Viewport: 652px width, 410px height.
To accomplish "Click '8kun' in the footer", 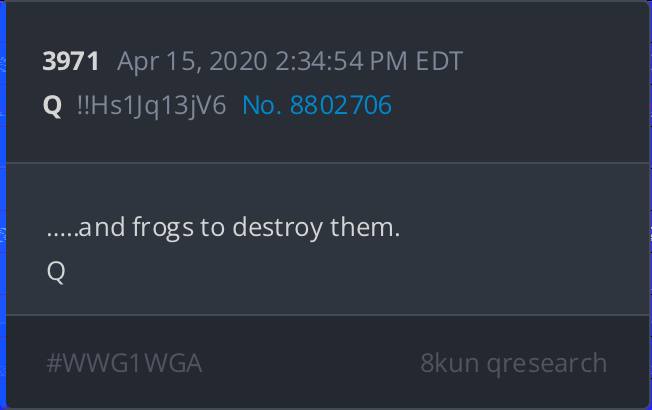I will (449, 363).
